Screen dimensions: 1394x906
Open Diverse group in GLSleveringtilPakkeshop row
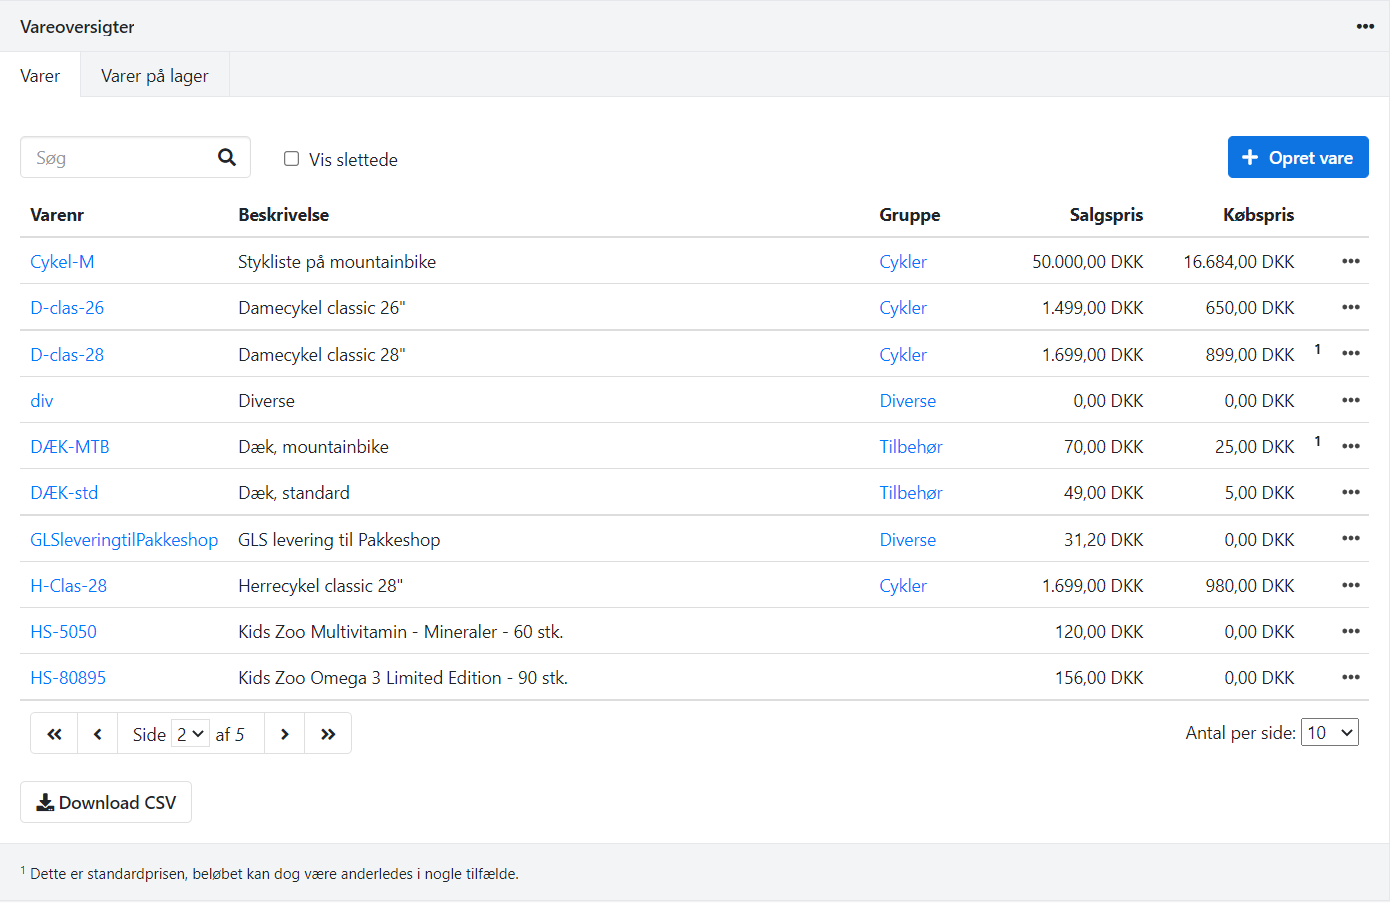point(908,540)
